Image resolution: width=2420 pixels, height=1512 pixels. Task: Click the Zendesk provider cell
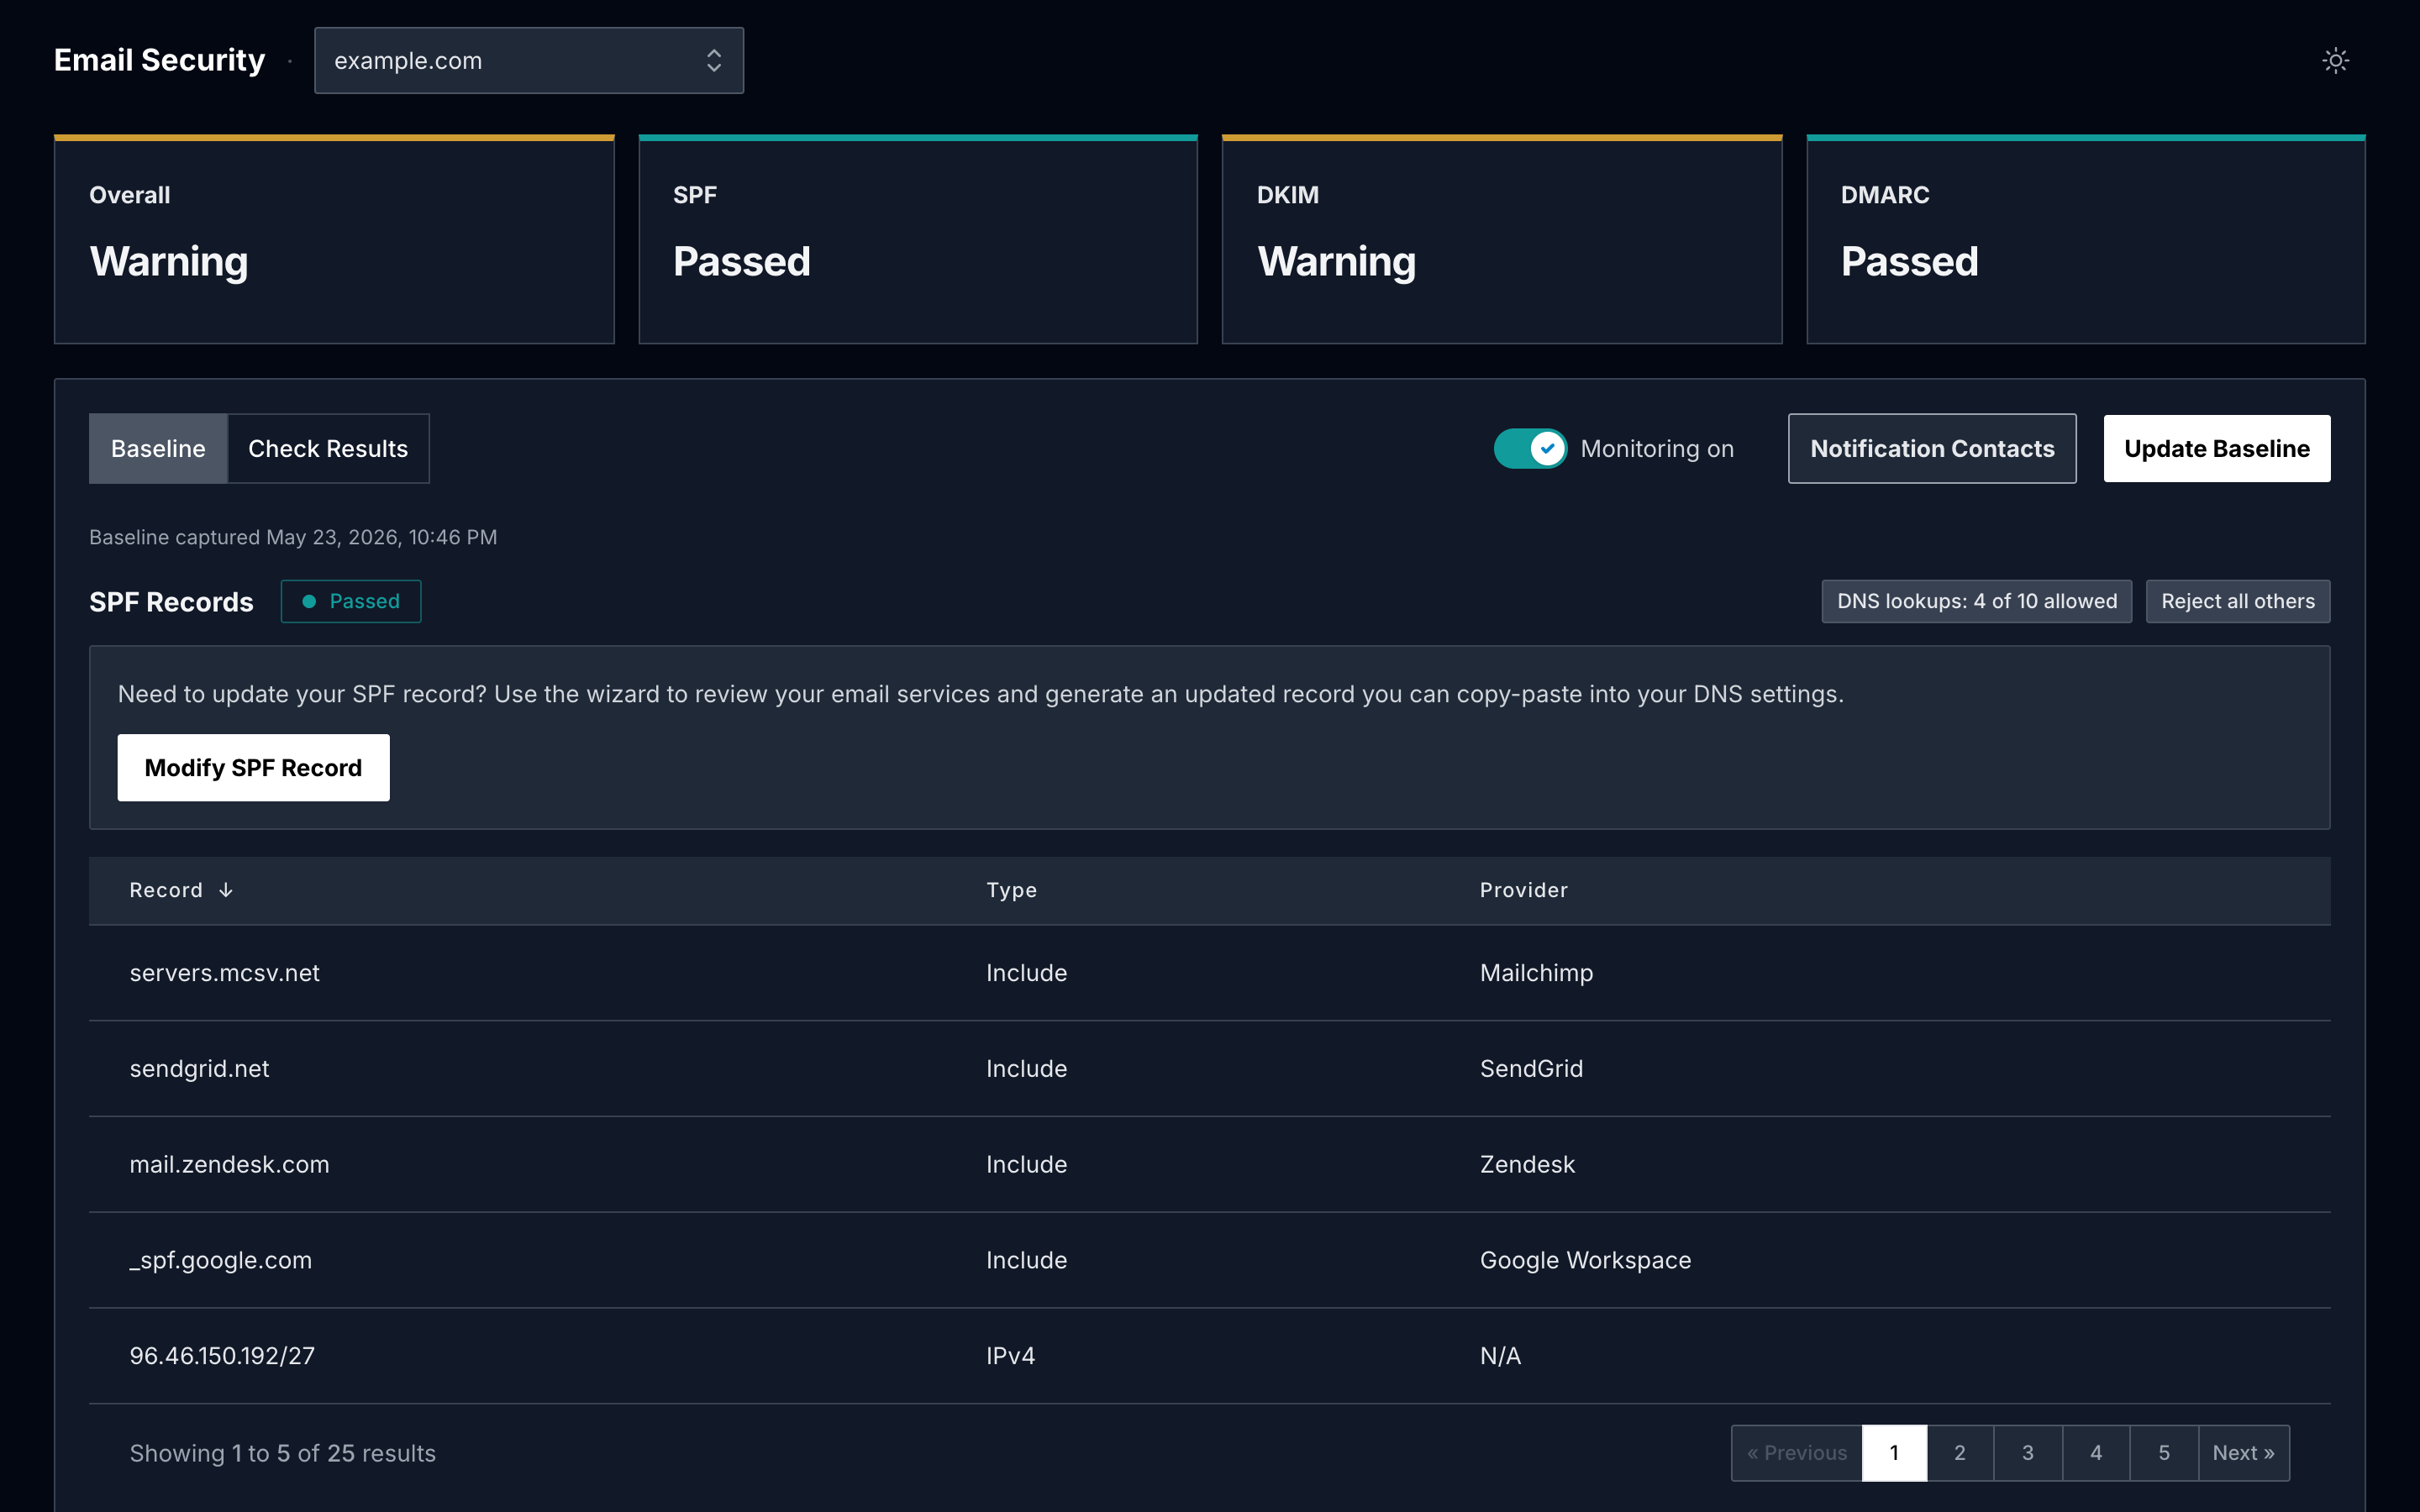click(x=1527, y=1165)
